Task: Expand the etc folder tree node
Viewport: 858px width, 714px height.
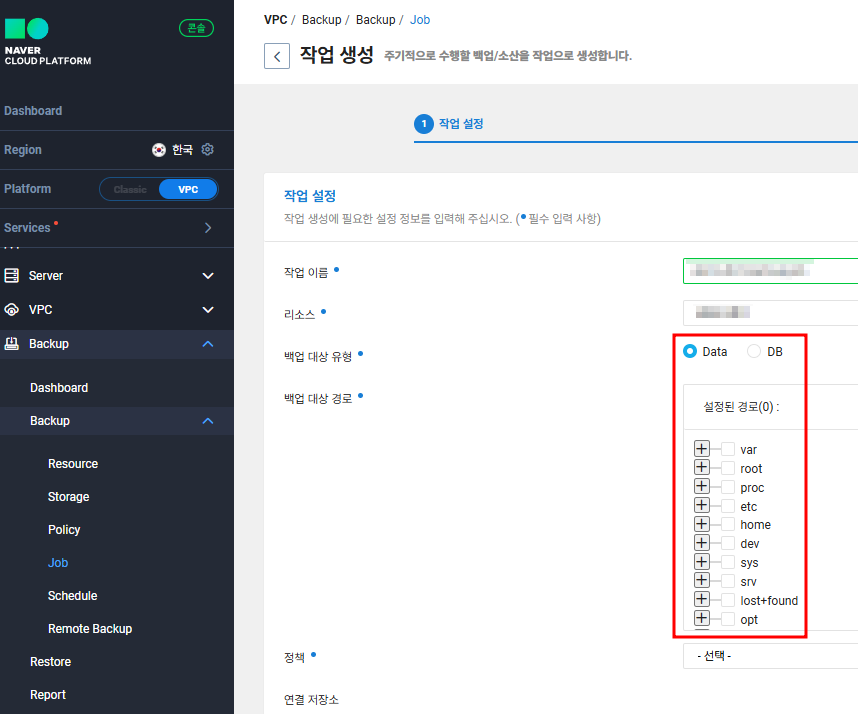Action: click(702, 505)
